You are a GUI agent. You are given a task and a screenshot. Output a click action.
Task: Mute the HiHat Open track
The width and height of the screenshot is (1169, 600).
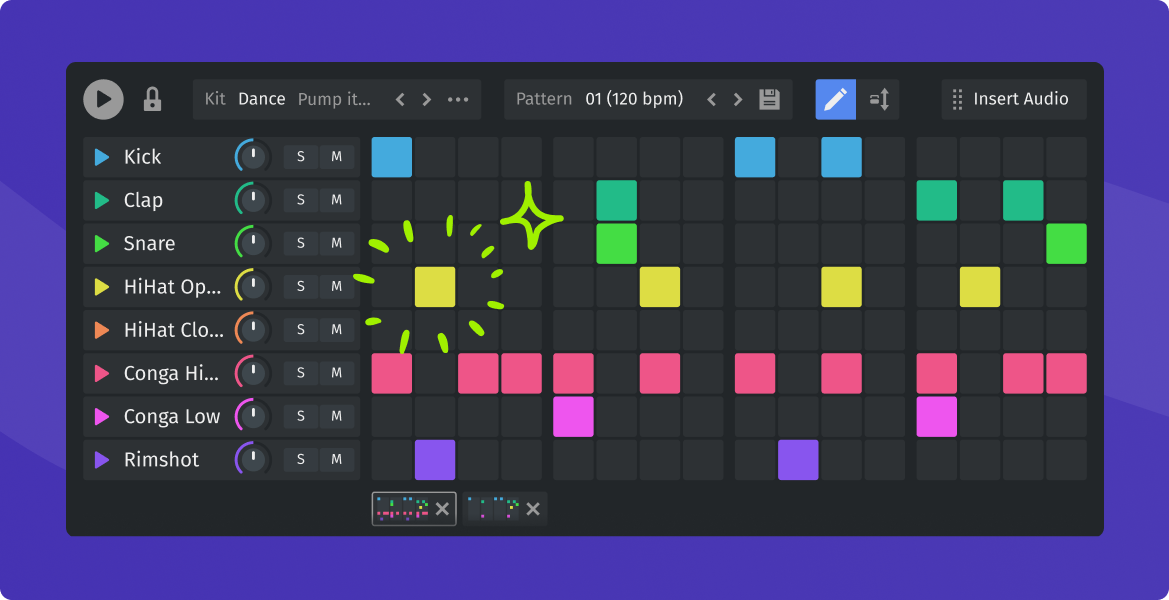[x=337, y=287]
